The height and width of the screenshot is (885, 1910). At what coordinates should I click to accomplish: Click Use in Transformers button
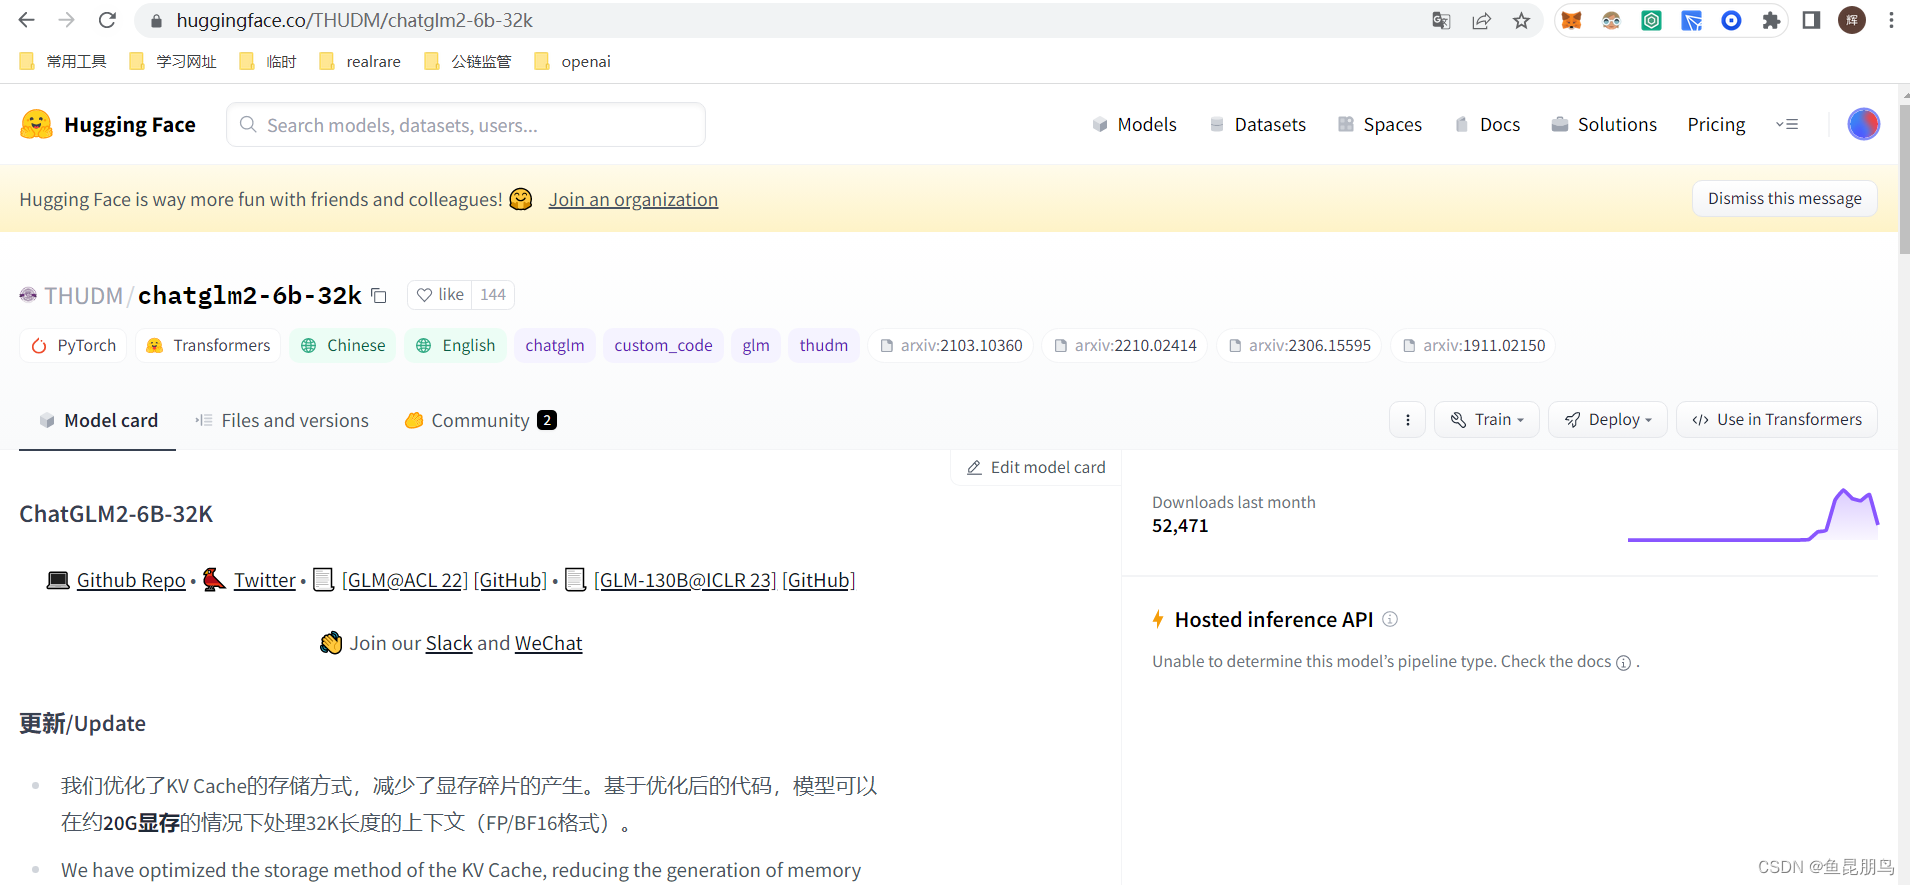[1777, 420]
